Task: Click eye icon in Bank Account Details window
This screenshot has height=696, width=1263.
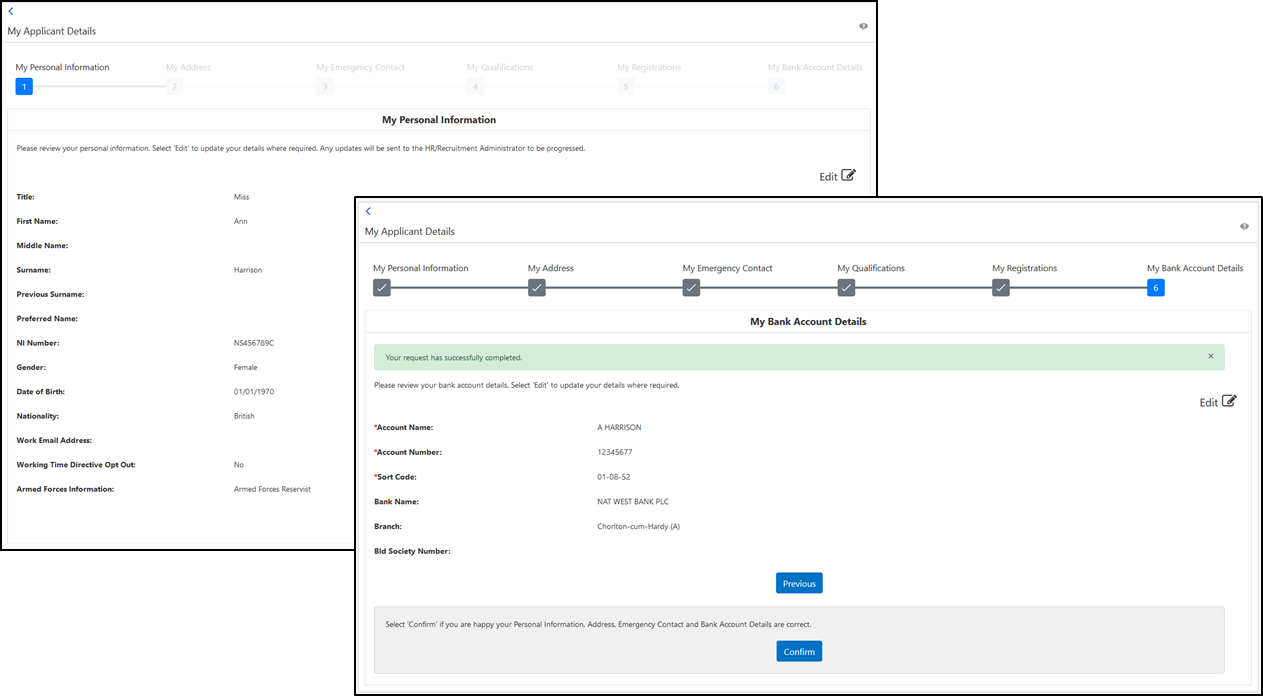Action: 1244,226
